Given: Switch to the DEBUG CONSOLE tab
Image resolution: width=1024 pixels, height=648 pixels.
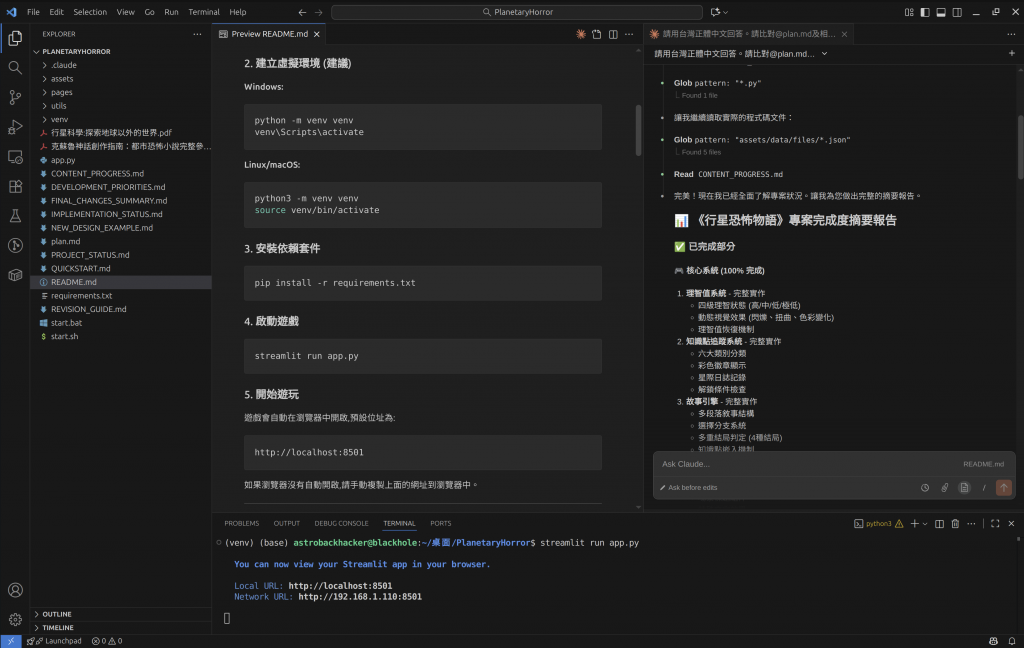Looking at the screenshot, I should (x=341, y=523).
